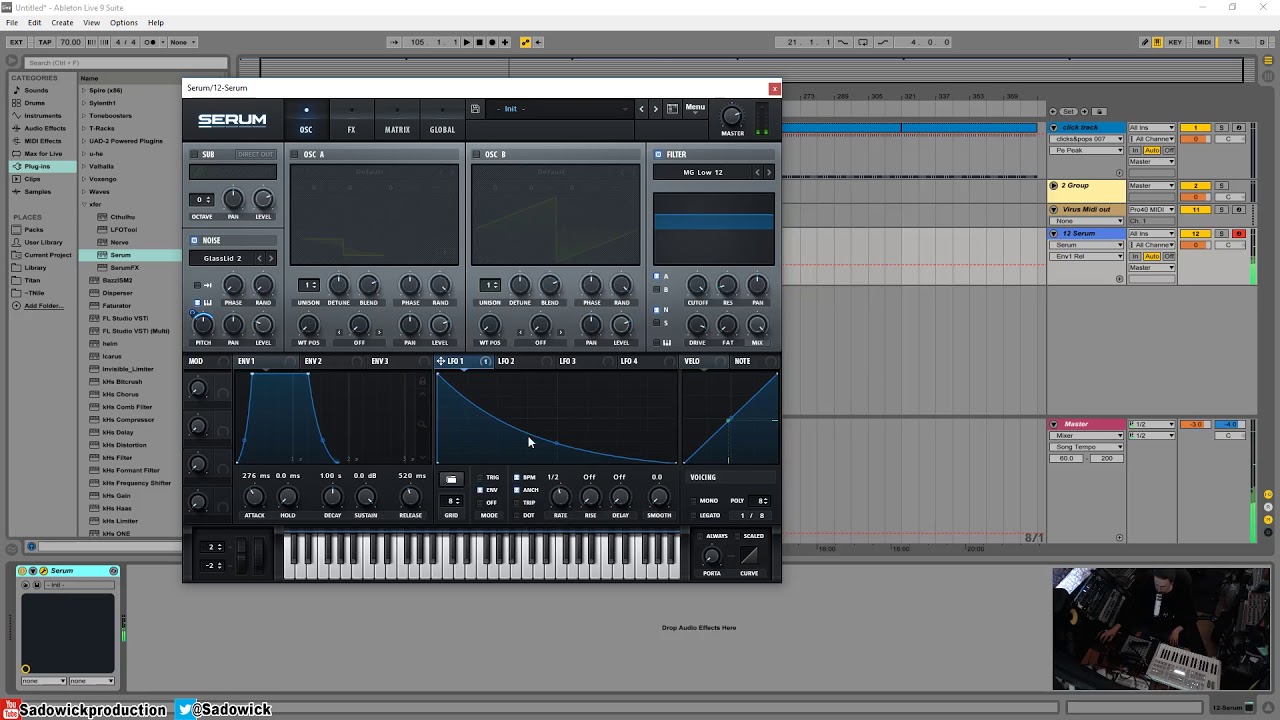
Task: Open quantization None dropdown in transport
Action: coord(182,42)
